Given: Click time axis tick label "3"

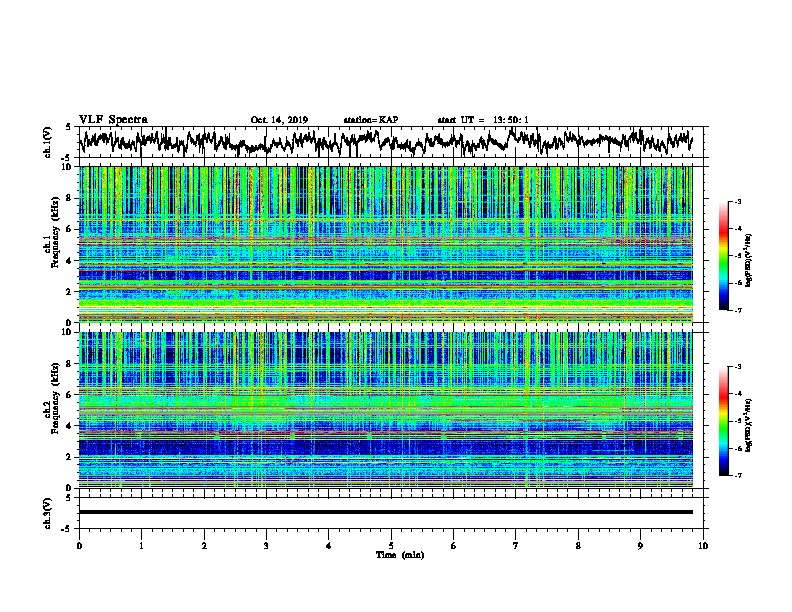Looking at the screenshot, I should (x=267, y=546).
